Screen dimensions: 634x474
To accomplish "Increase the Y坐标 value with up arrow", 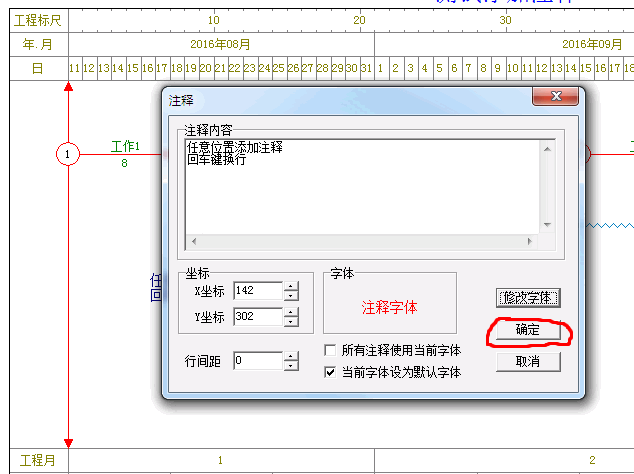I will (291, 312).
